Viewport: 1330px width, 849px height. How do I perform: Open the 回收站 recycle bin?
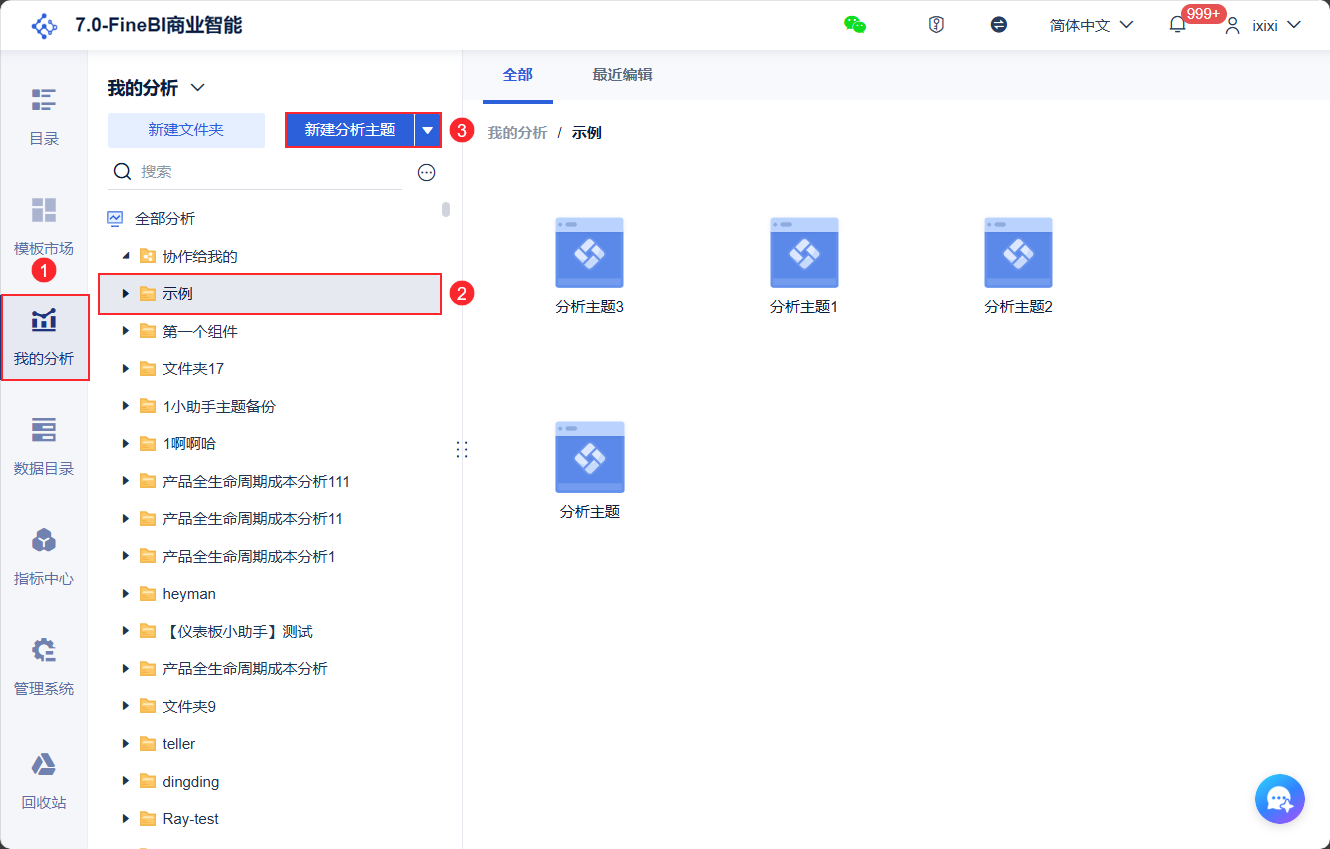click(x=44, y=781)
